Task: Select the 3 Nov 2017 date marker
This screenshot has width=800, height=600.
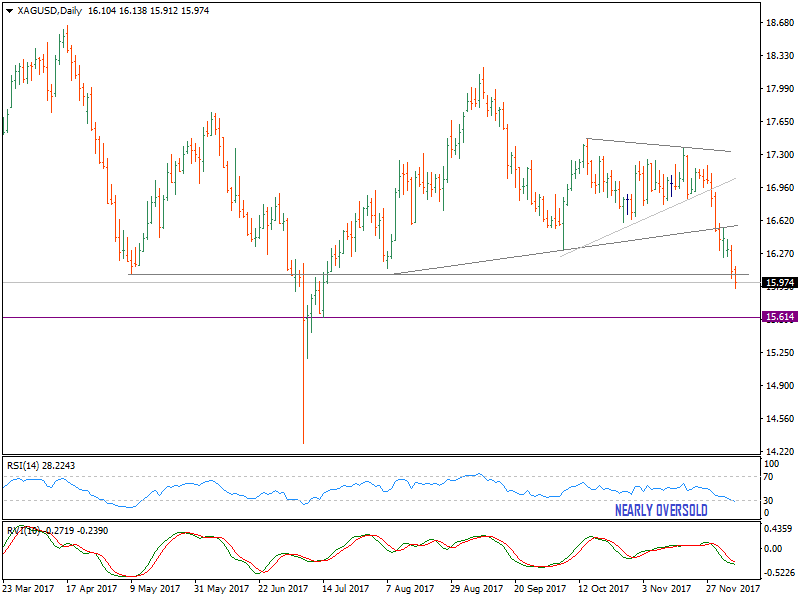Action: (x=666, y=590)
